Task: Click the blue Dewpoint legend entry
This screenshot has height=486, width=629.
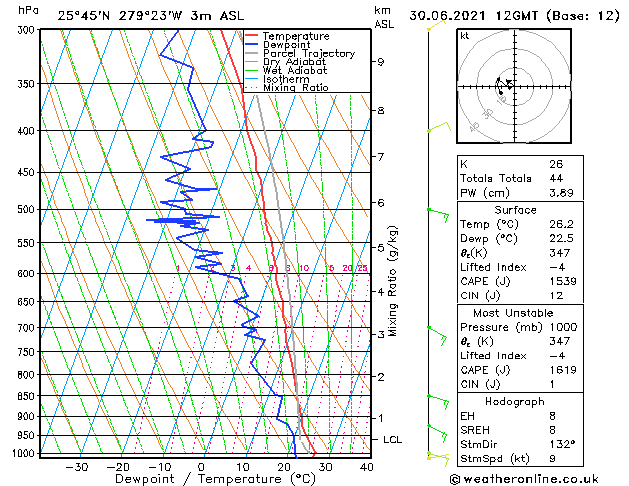Action: [282, 45]
